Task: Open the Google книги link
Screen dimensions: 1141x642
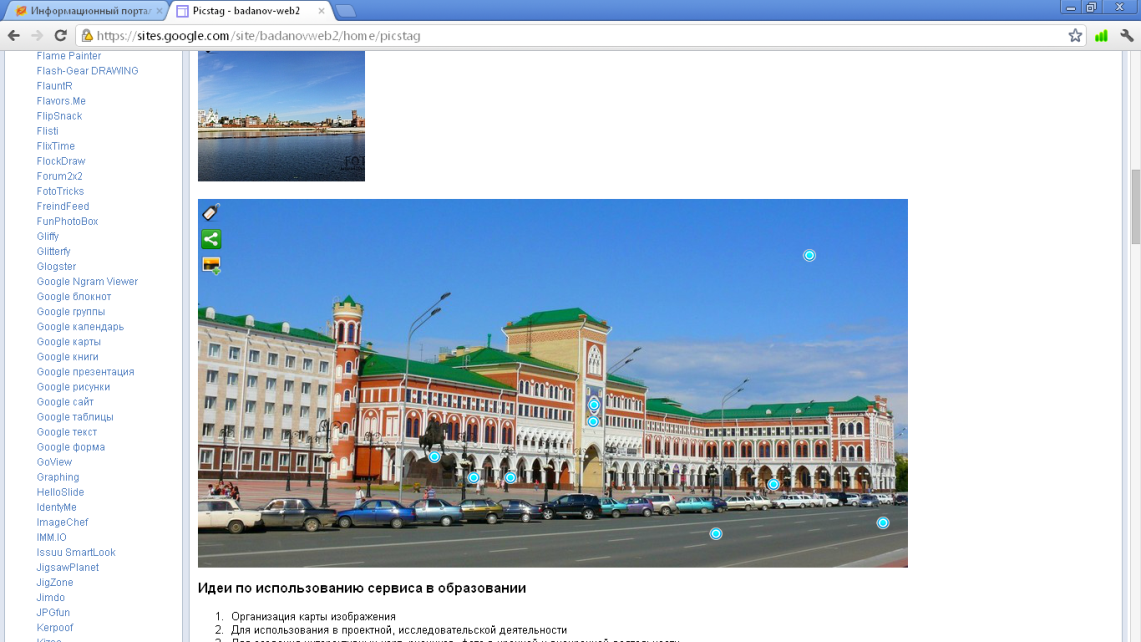Action: coord(67,357)
